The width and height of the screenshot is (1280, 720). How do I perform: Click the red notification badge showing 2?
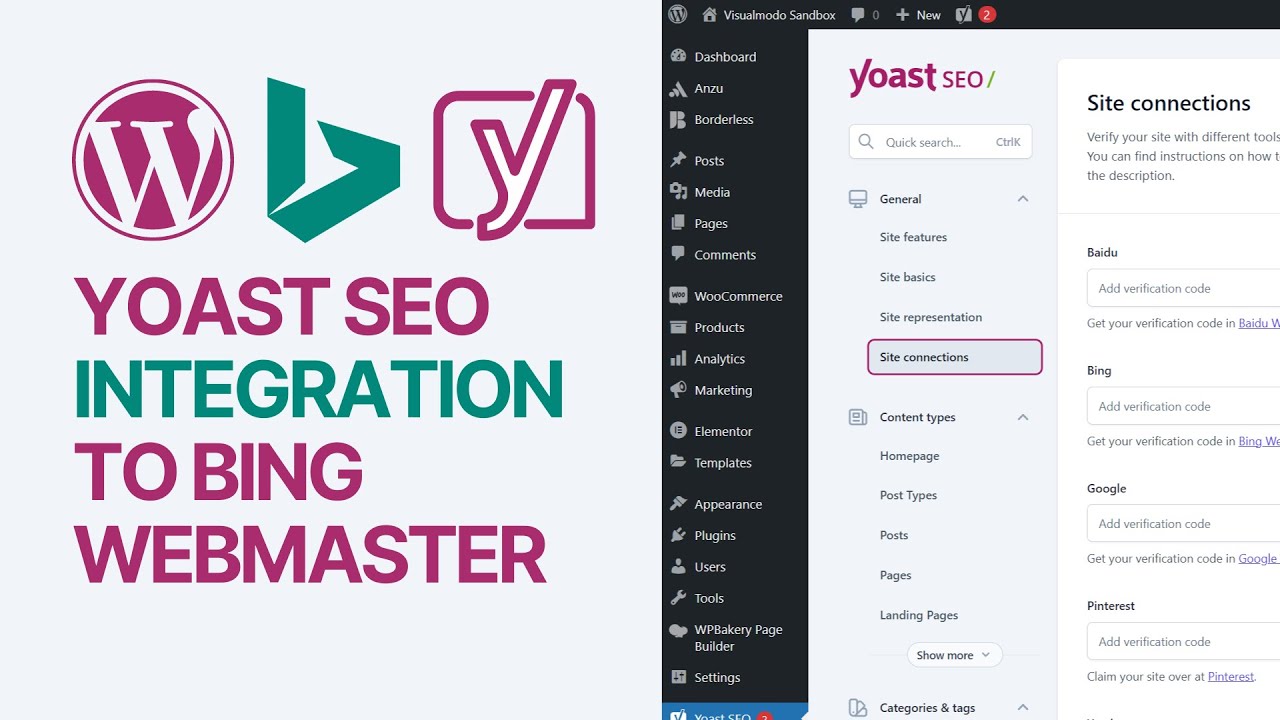(987, 14)
